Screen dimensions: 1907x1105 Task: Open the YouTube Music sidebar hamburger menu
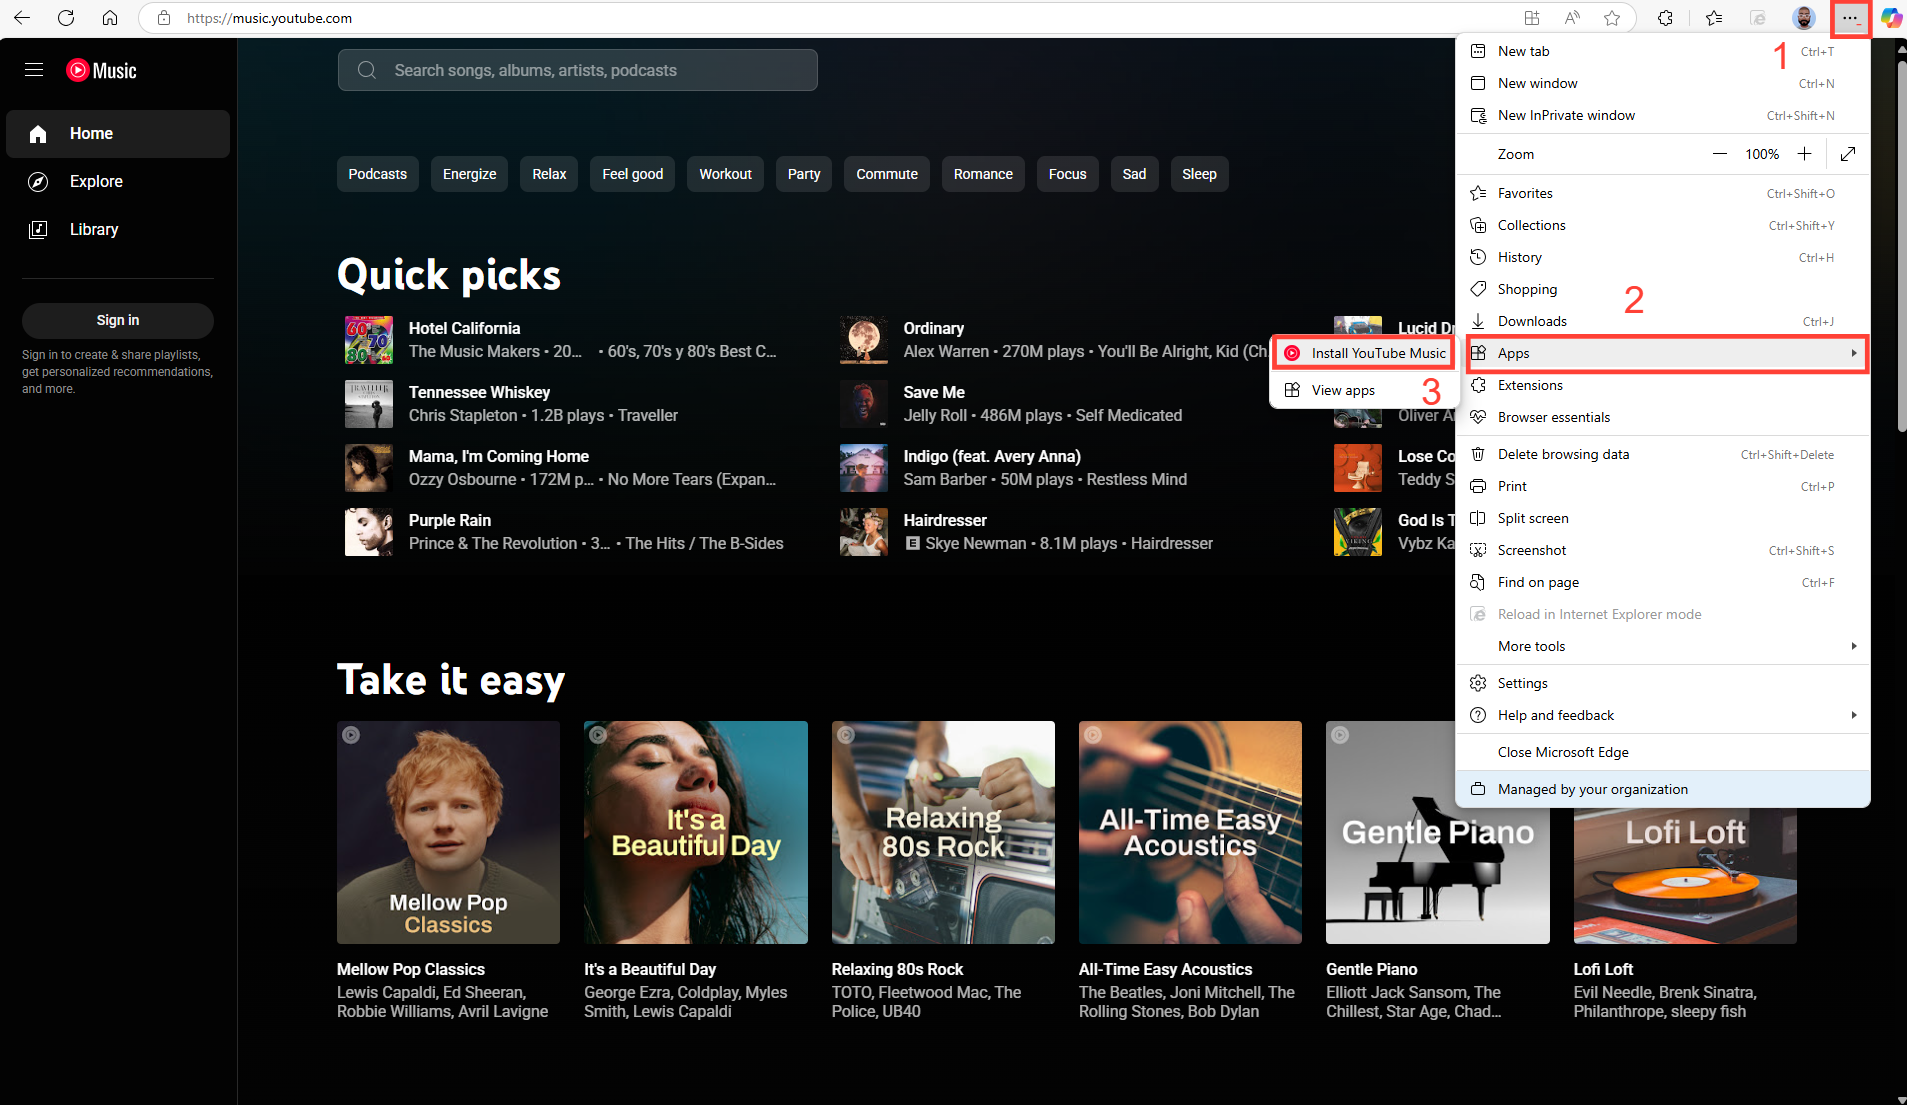[33, 69]
